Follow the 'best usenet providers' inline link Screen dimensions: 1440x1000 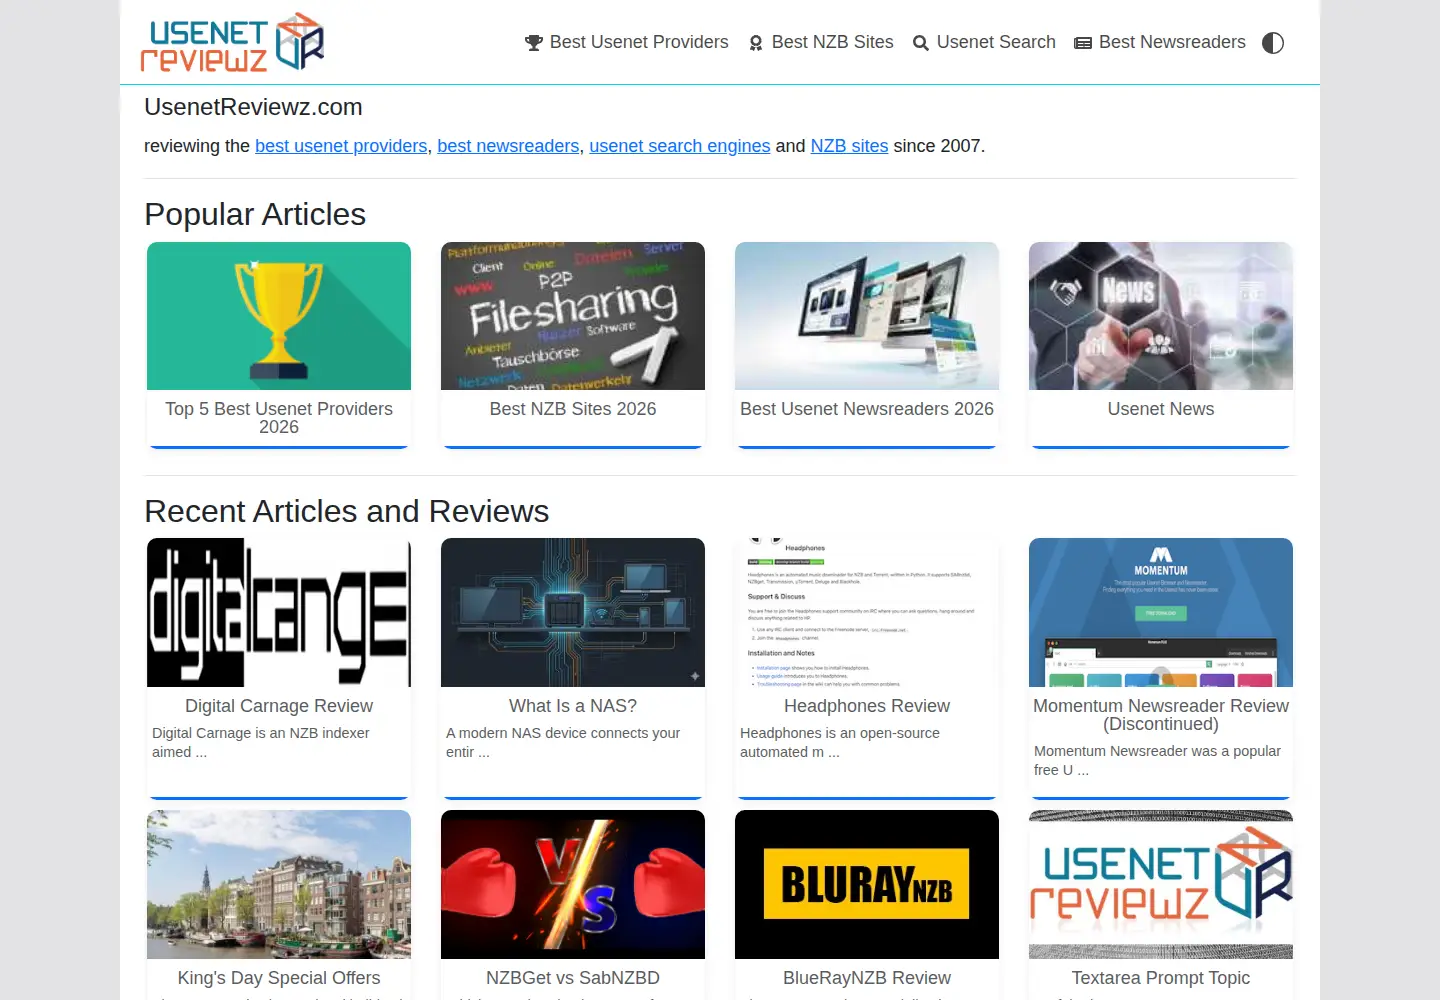(x=341, y=146)
